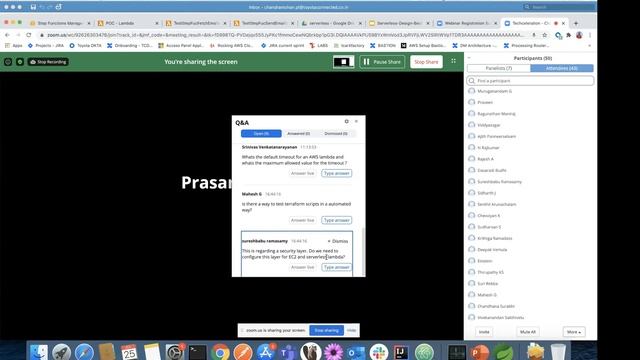Click the meeting info icon left of green shield

tap(8, 62)
